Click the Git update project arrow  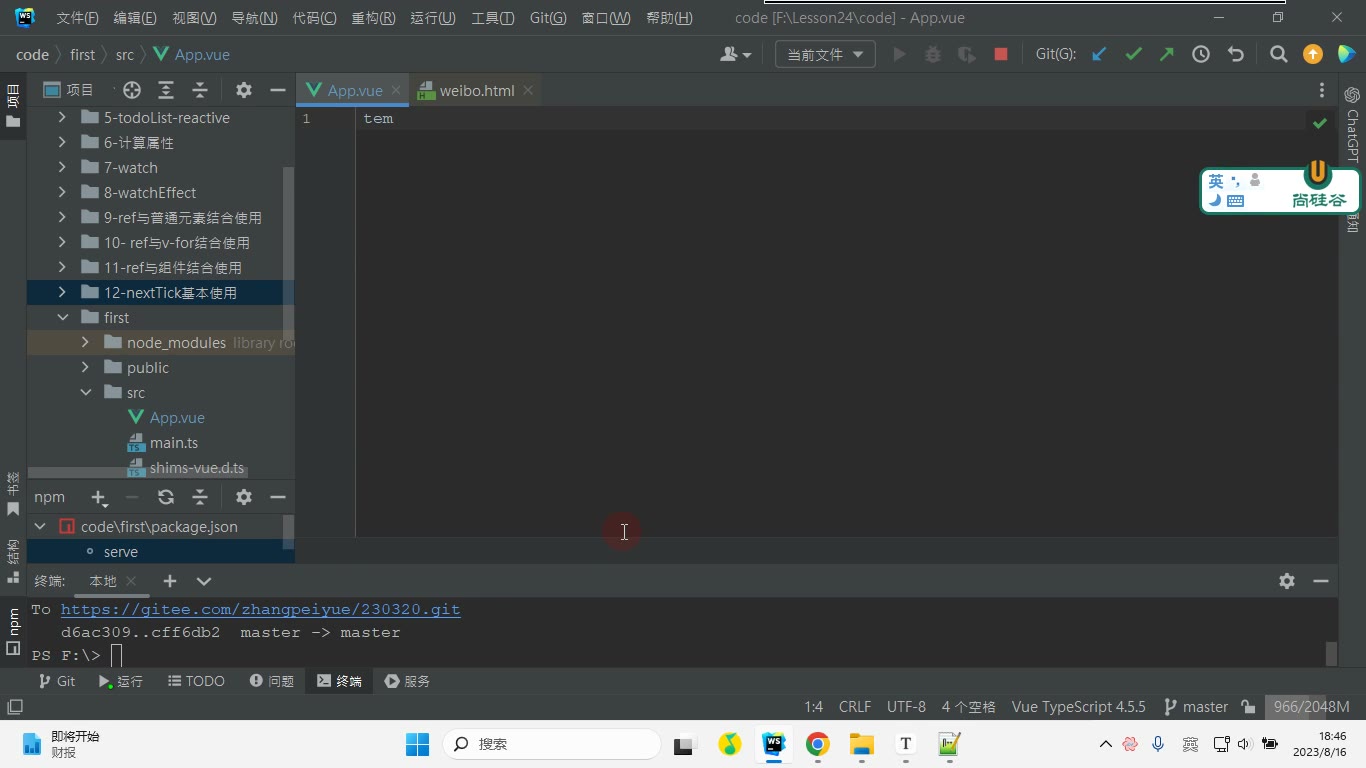click(x=1099, y=55)
